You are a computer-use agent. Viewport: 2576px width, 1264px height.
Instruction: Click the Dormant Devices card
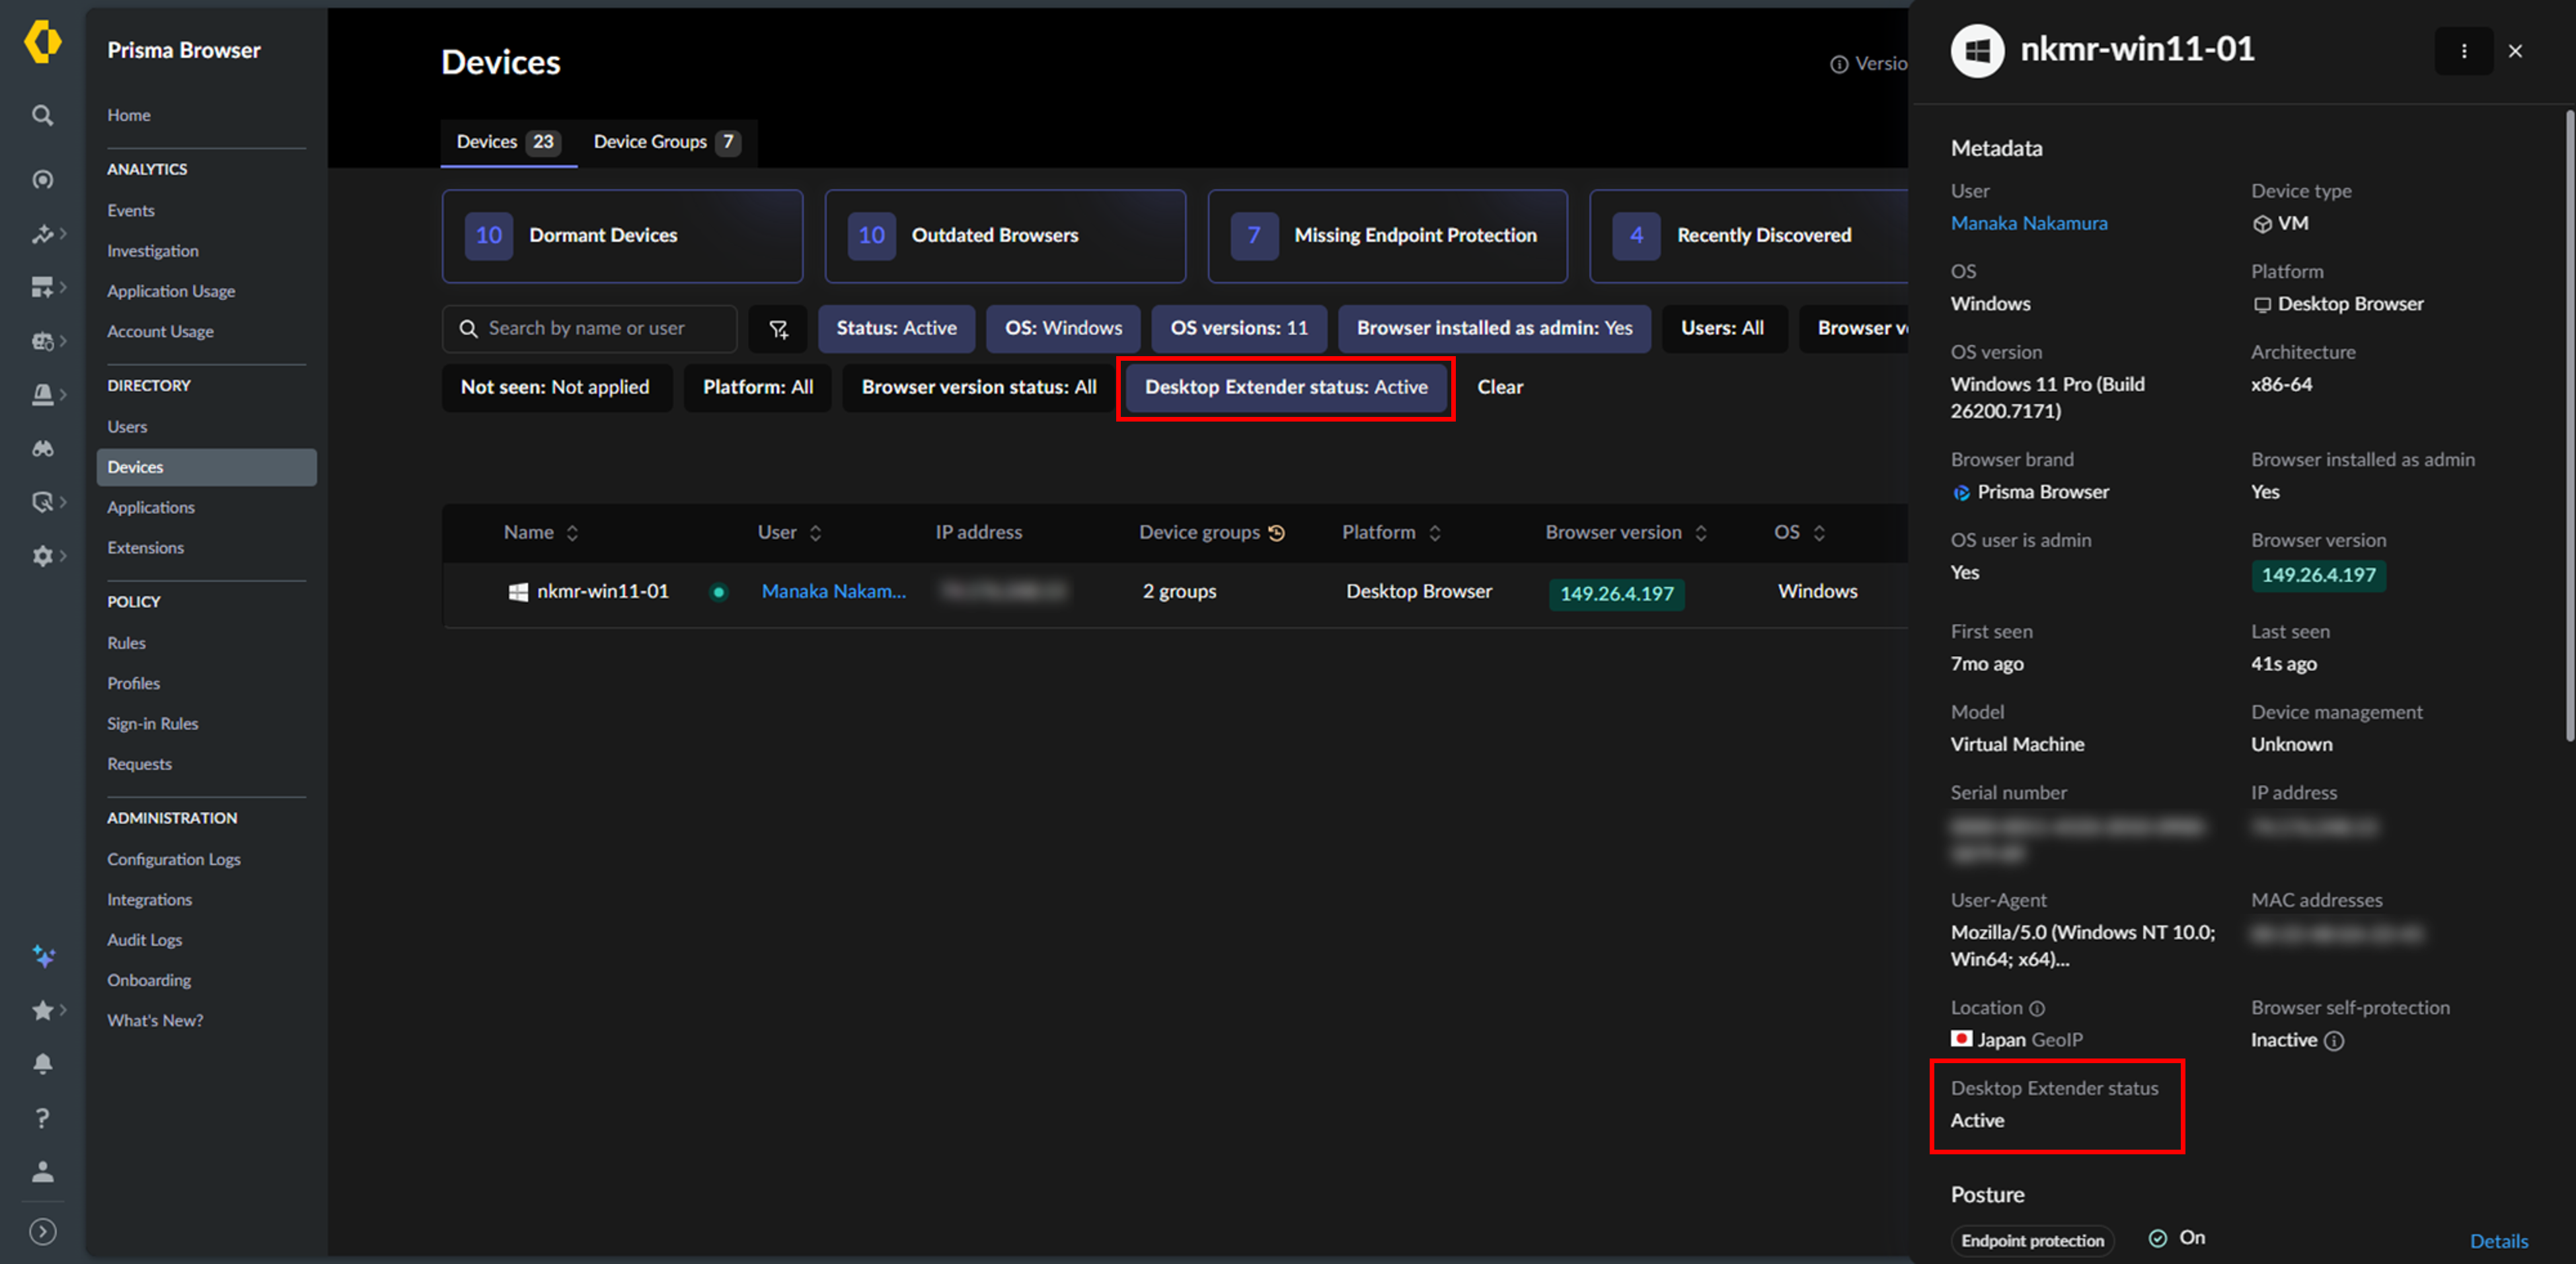click(623, 236)
